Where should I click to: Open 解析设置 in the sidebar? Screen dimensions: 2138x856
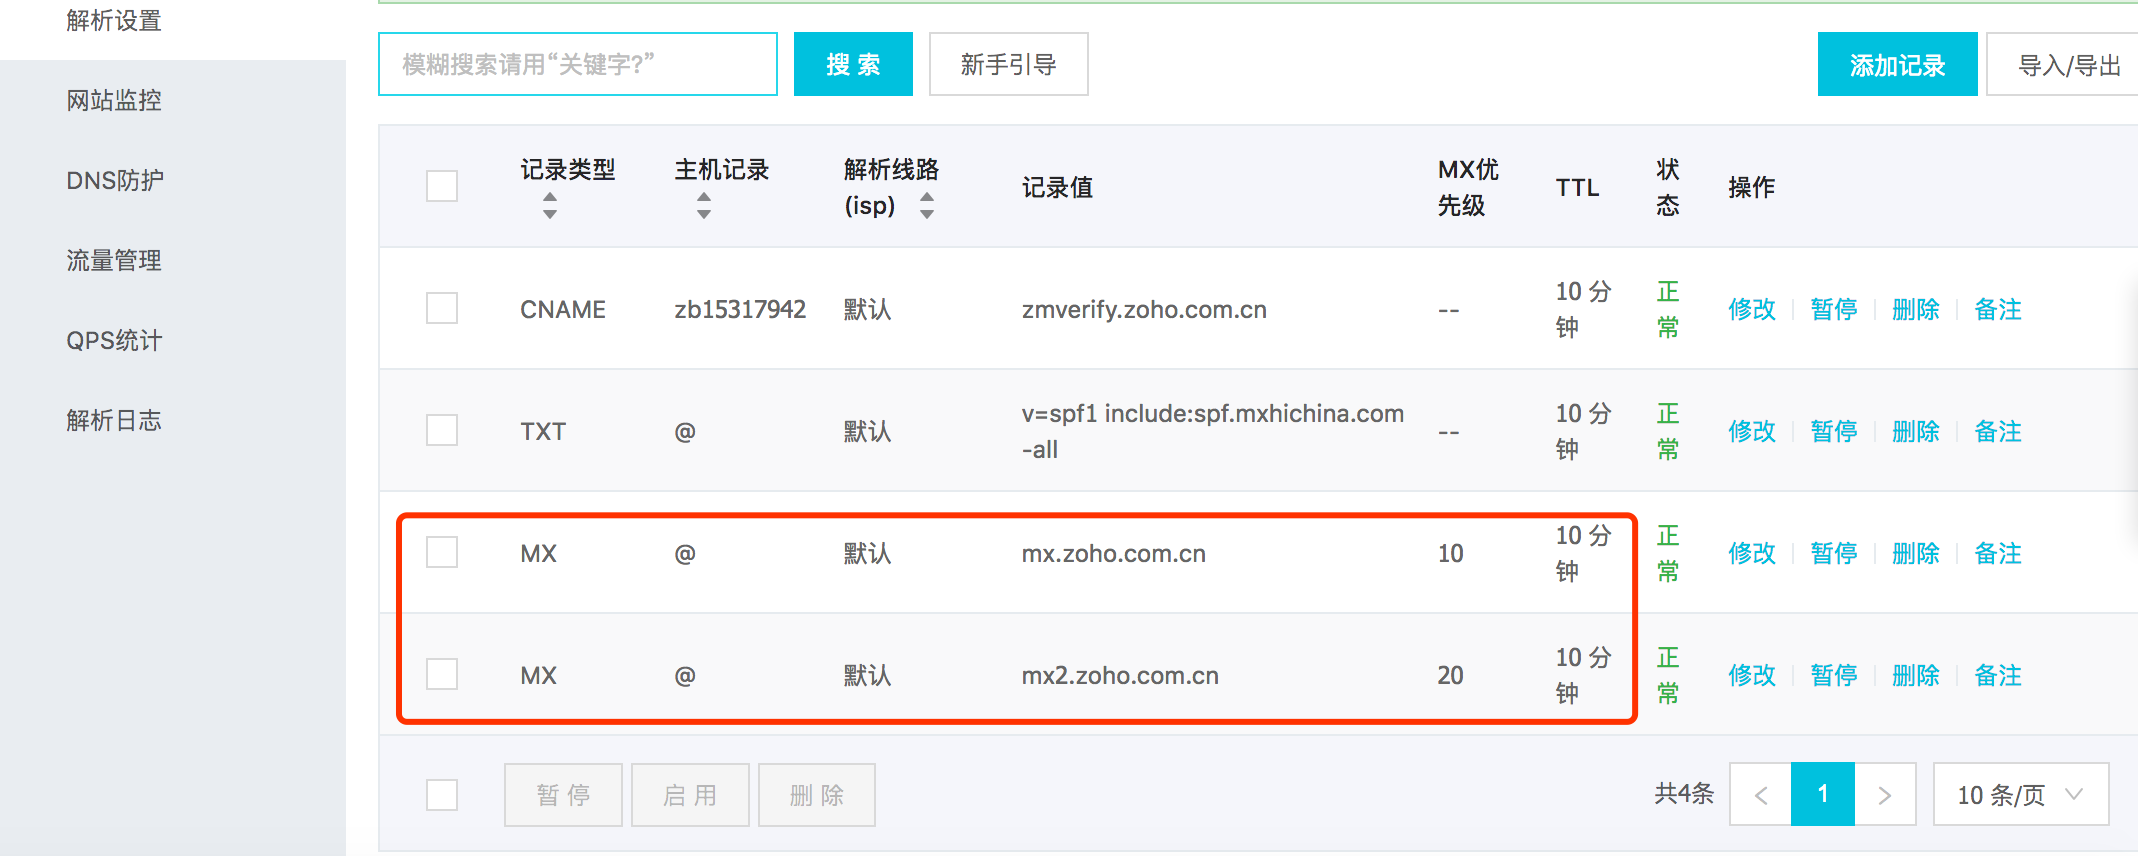(x=114, y=20)
